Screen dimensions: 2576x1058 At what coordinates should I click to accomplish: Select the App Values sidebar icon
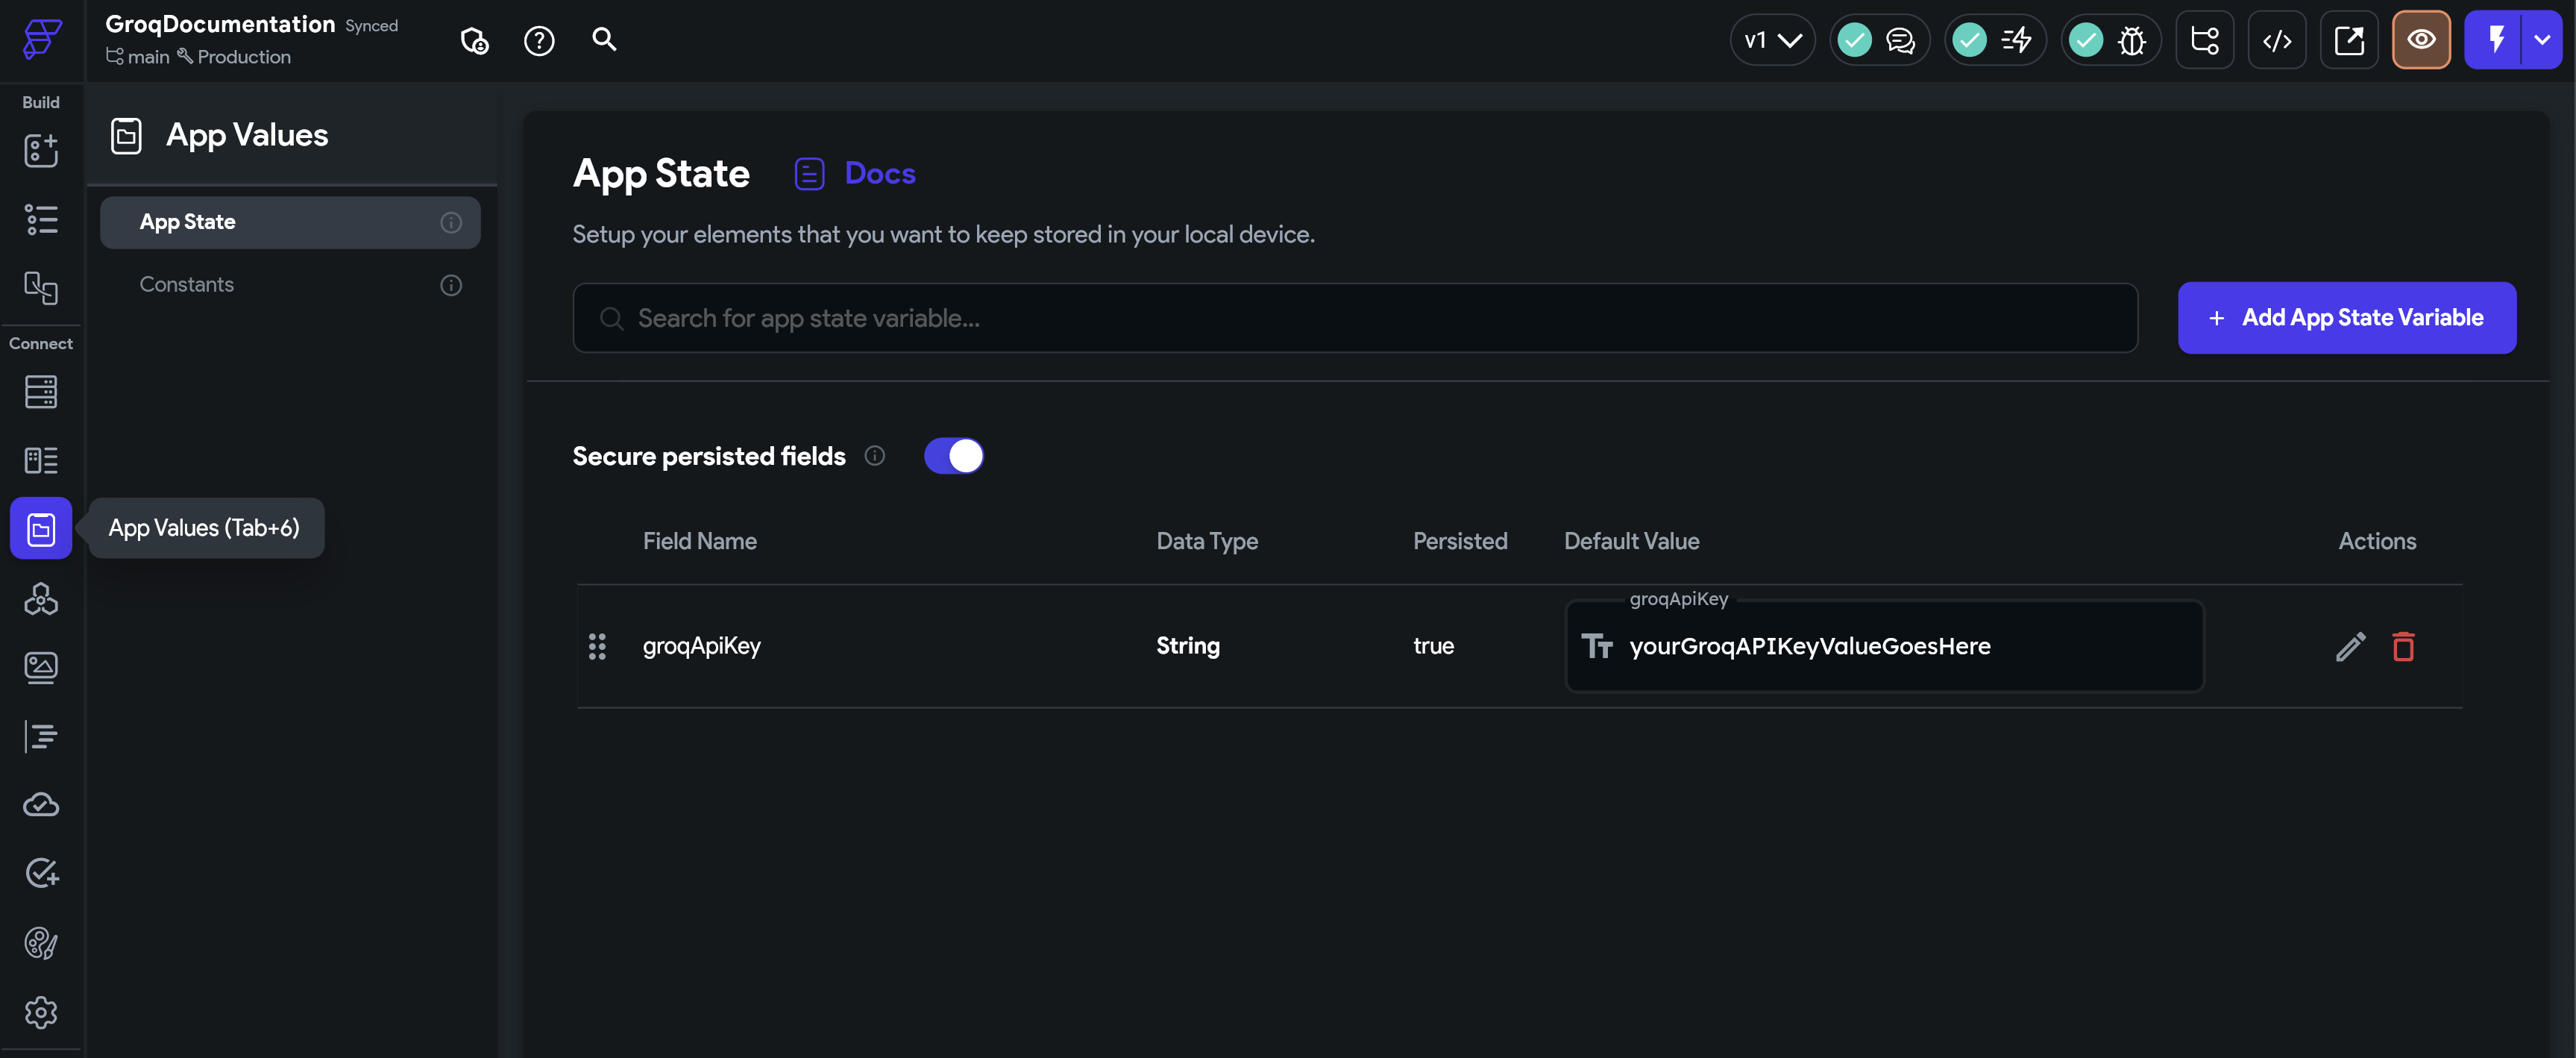point(41,528)
